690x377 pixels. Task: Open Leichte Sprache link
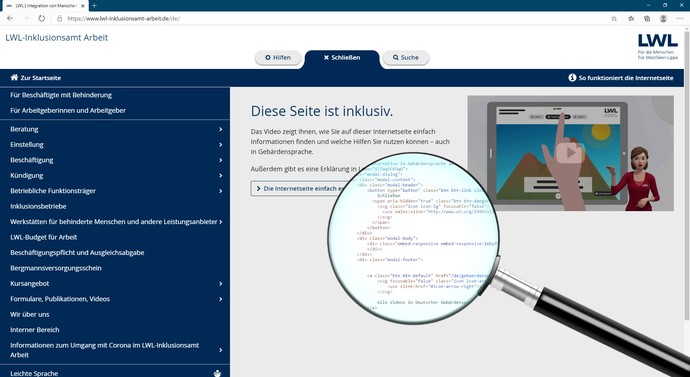tap(34, 373)
